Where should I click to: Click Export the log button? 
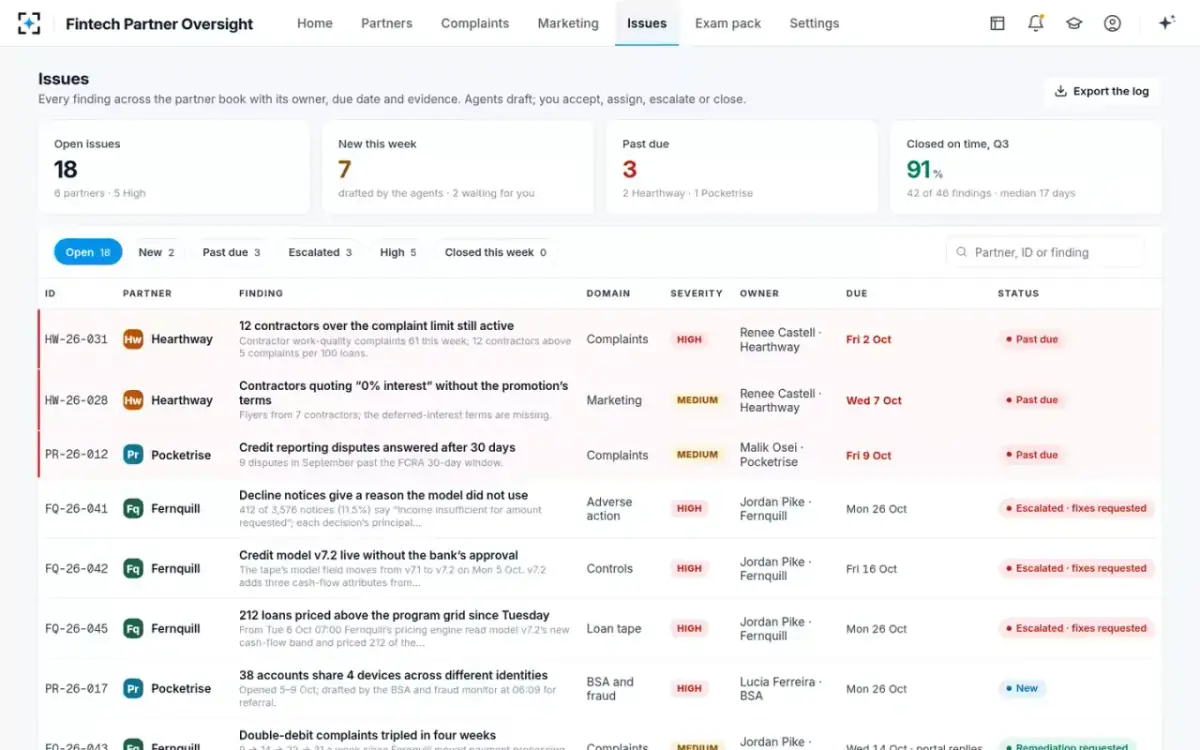[x=1102, y=91]
